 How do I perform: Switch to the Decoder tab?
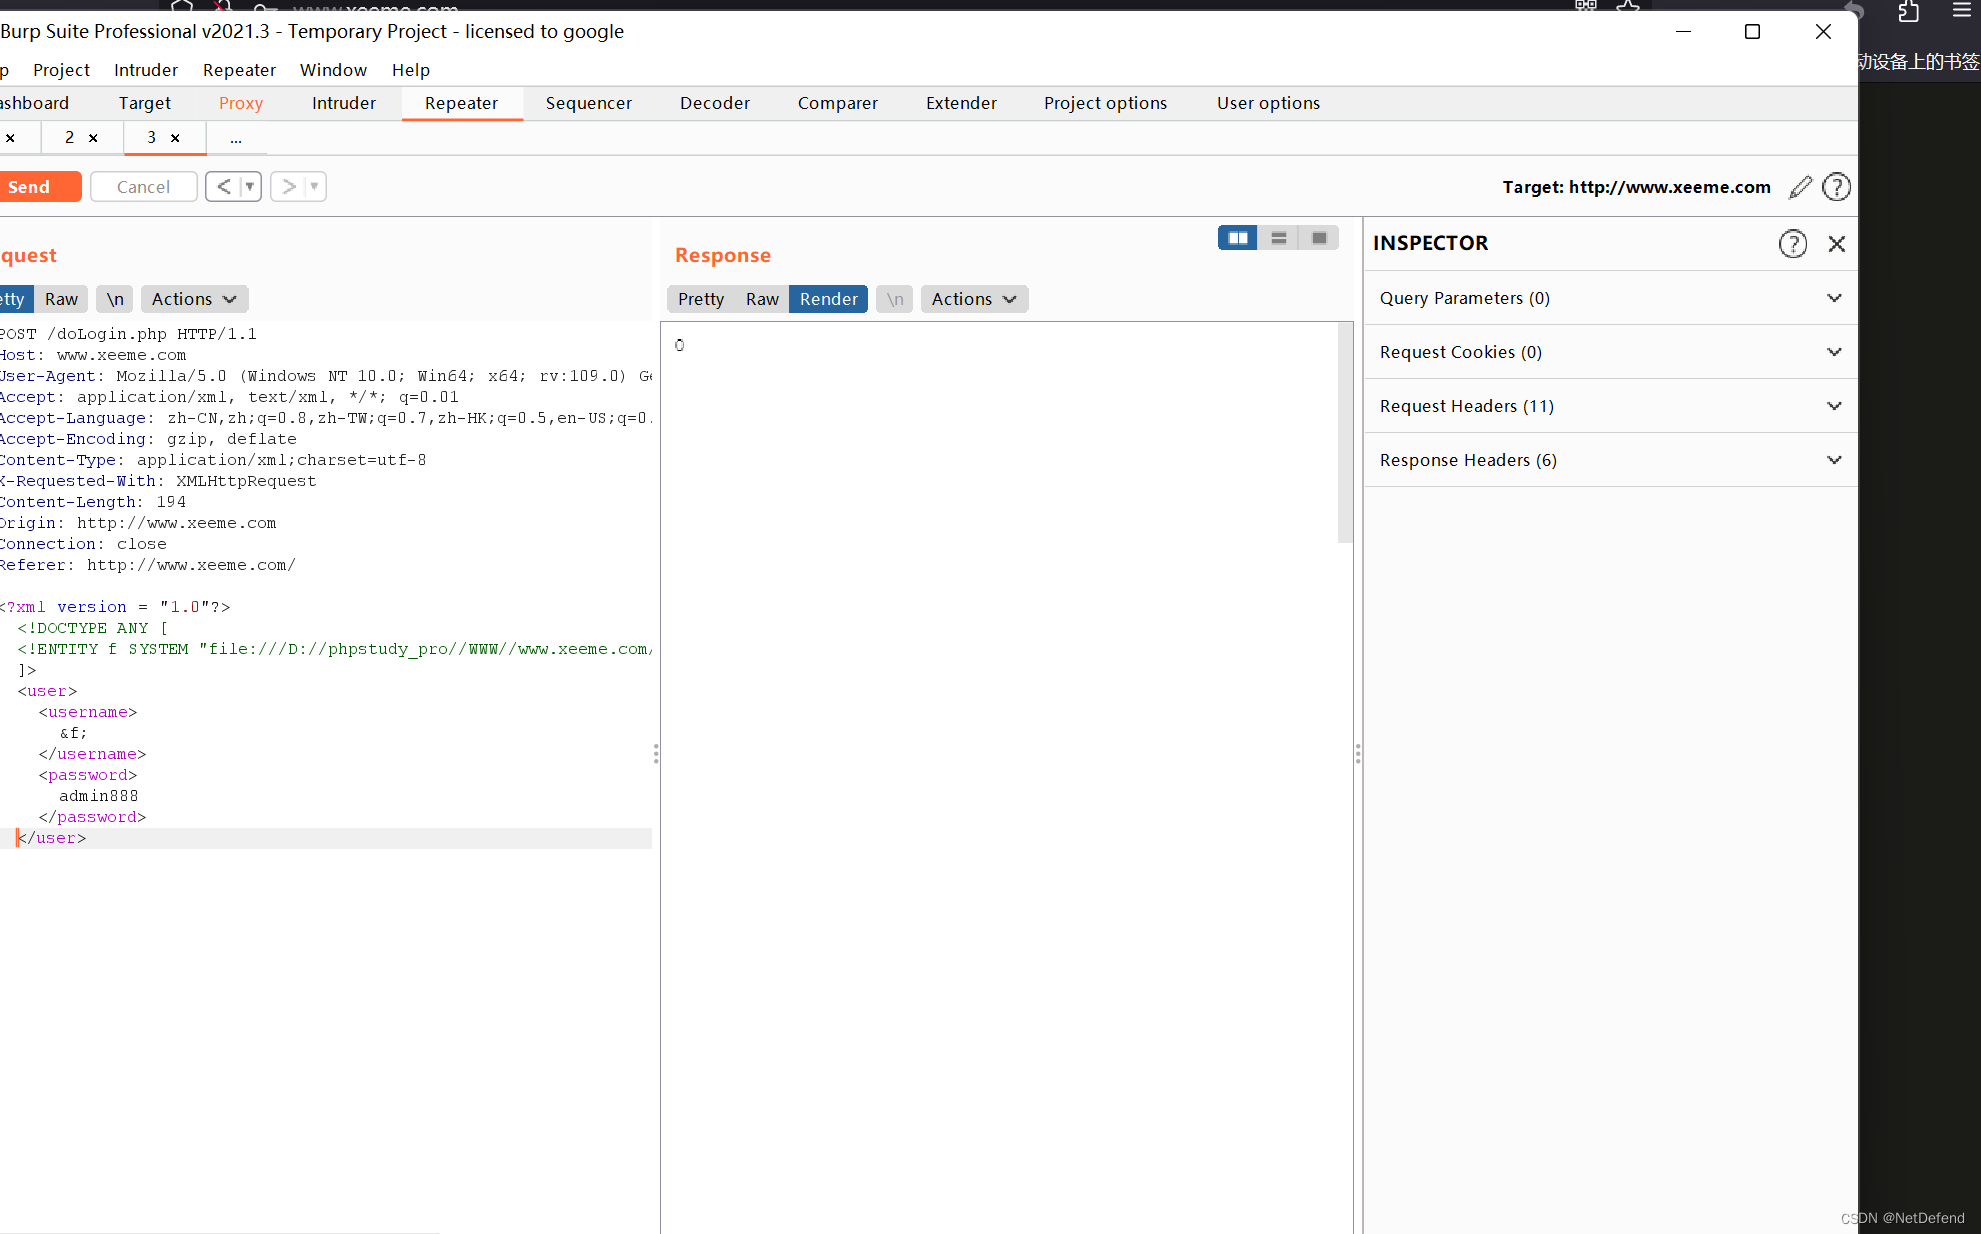point(715,103)
